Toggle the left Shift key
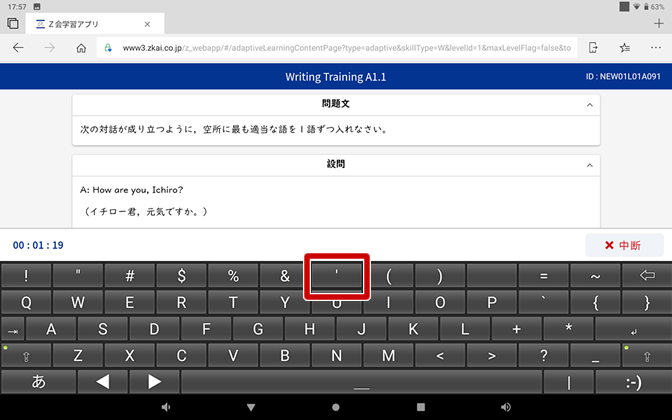672x420 pixels. tap(26, 356)
